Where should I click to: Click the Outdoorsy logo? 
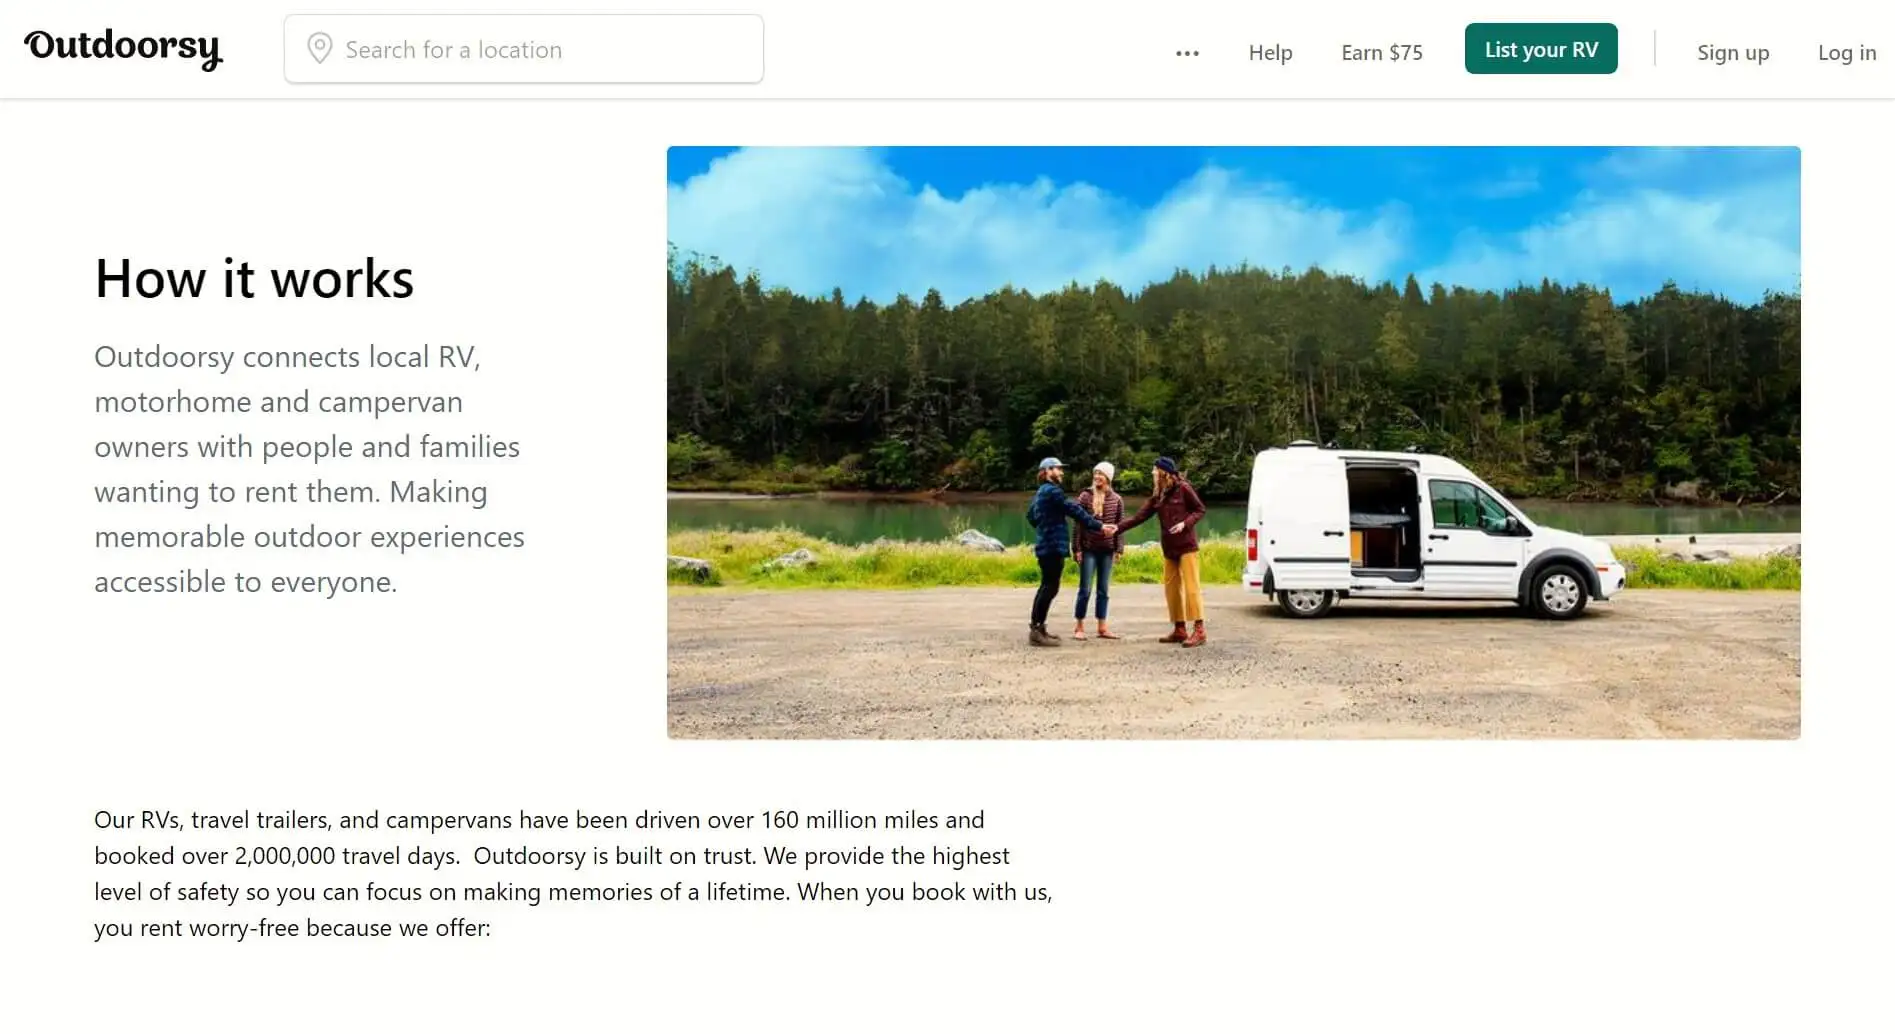point(123,49)
